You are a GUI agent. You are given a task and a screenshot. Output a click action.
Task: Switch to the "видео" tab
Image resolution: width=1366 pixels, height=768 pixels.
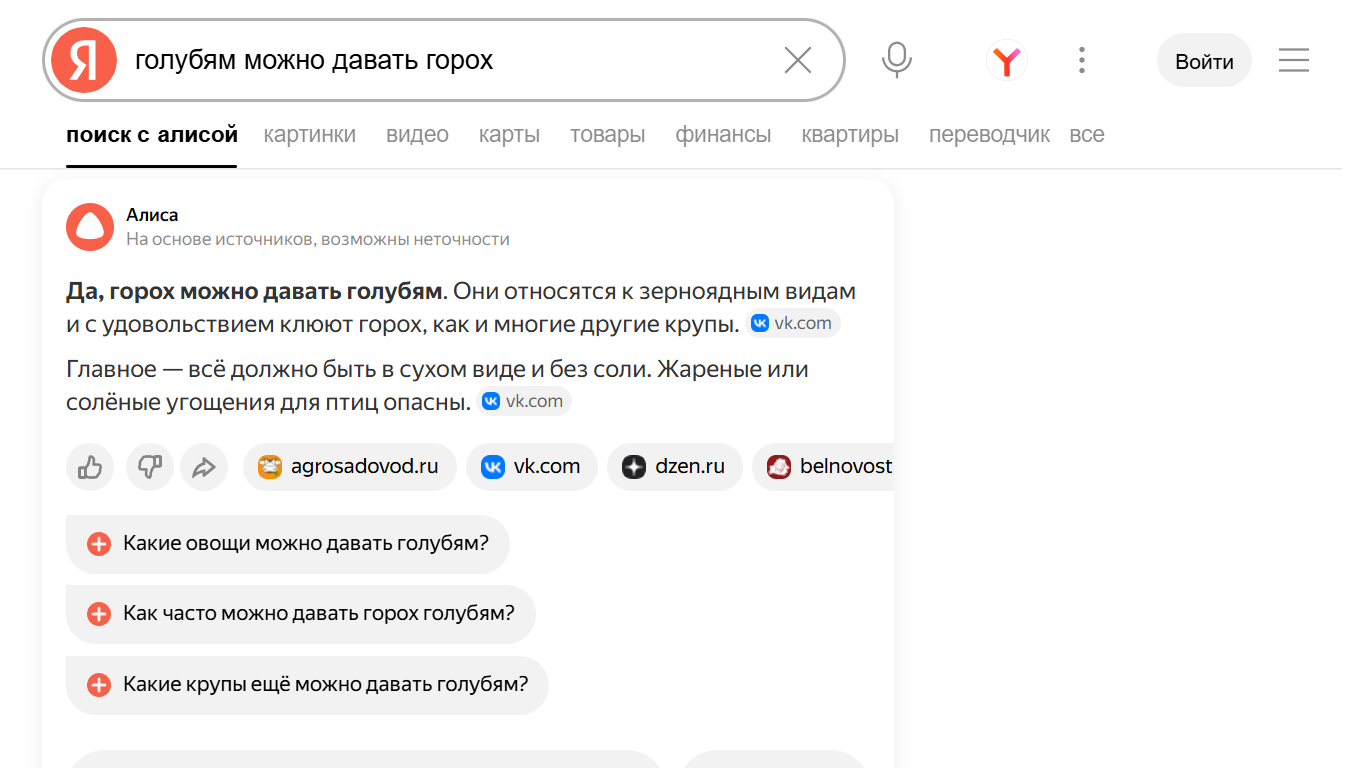[x=417, y=135]
